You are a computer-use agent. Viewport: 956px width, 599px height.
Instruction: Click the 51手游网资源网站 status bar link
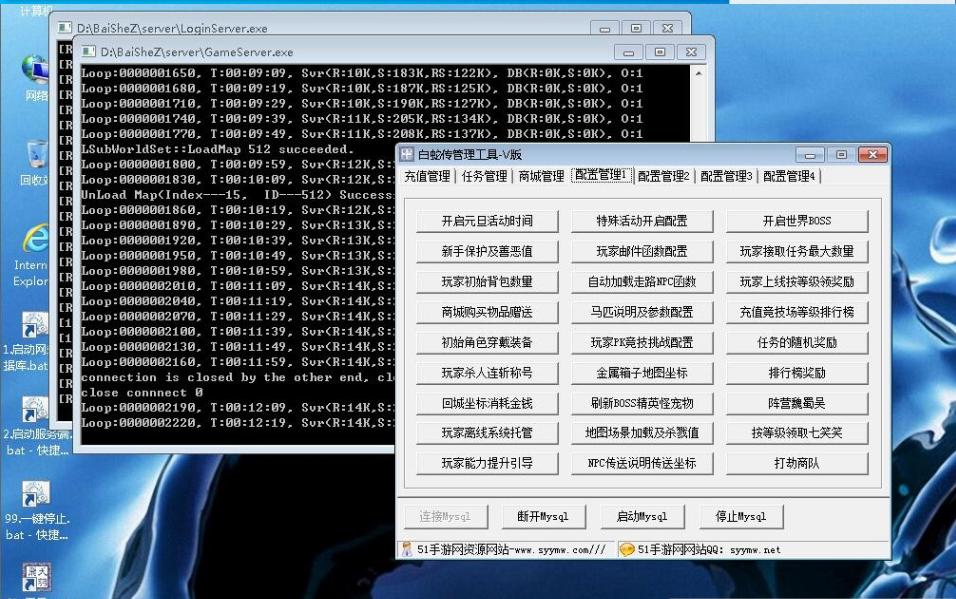coord(508,549)
